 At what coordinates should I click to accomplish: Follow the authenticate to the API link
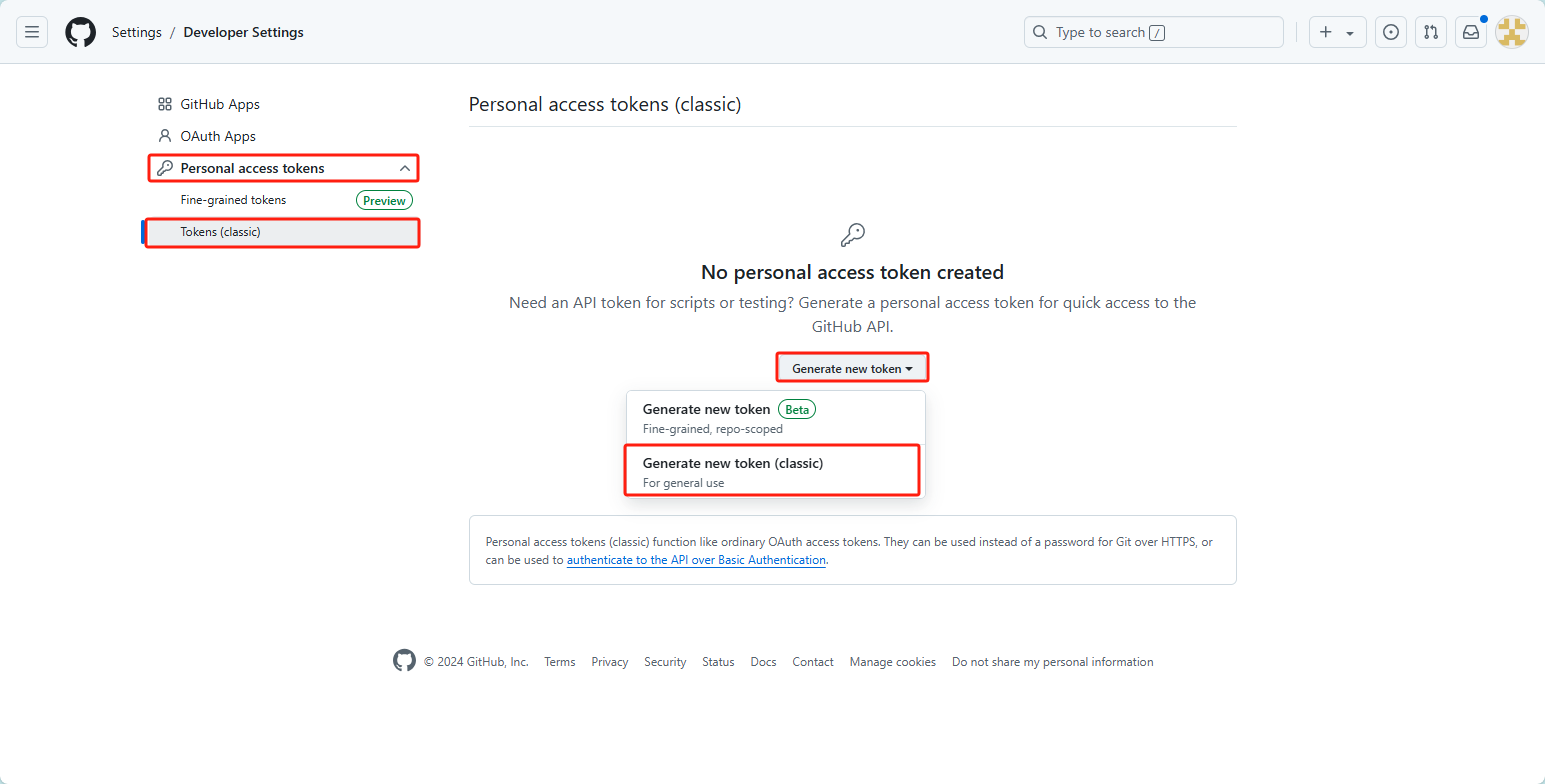coord(696,560)
